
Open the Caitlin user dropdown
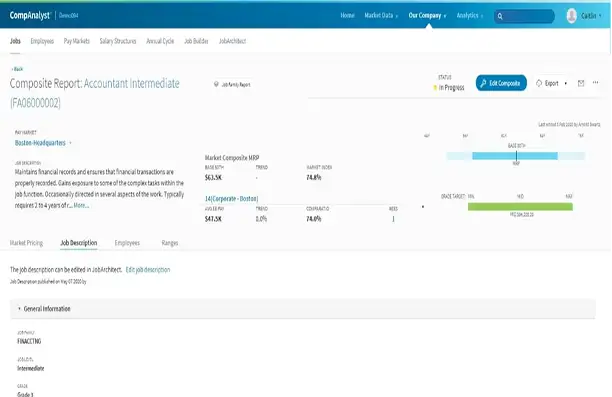point(591,16)
